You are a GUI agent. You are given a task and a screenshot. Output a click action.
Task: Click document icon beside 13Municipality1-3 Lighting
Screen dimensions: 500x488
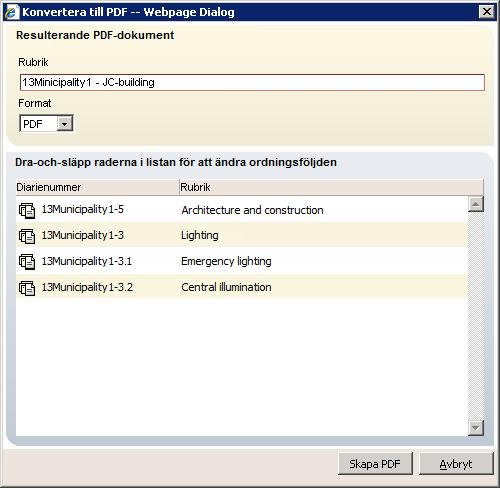[x=27, y=236]
